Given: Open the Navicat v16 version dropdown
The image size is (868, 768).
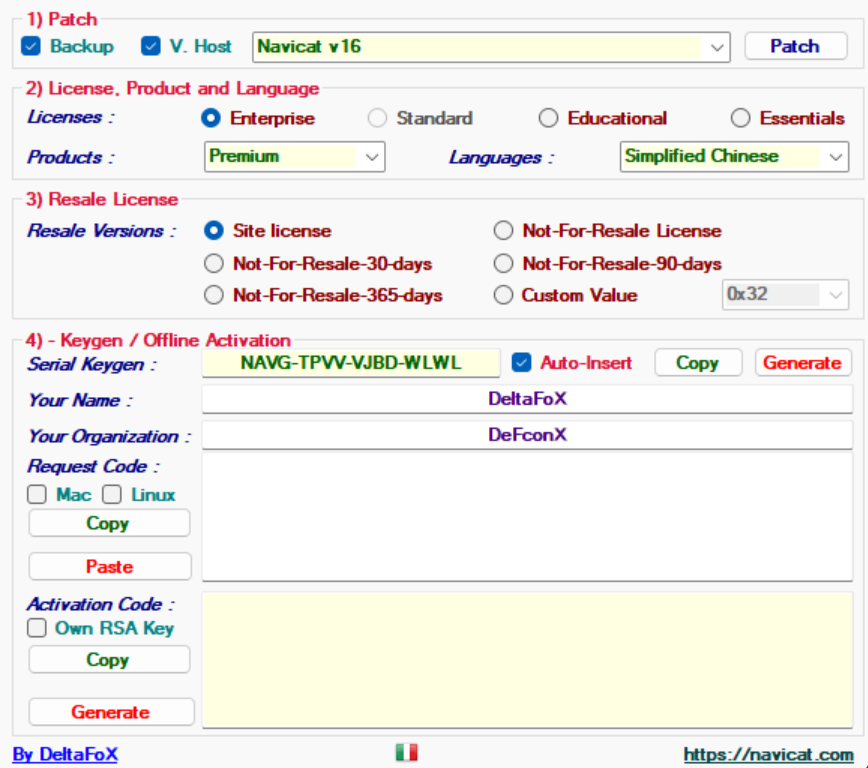Looking at the screenshot, I should 717,47.
